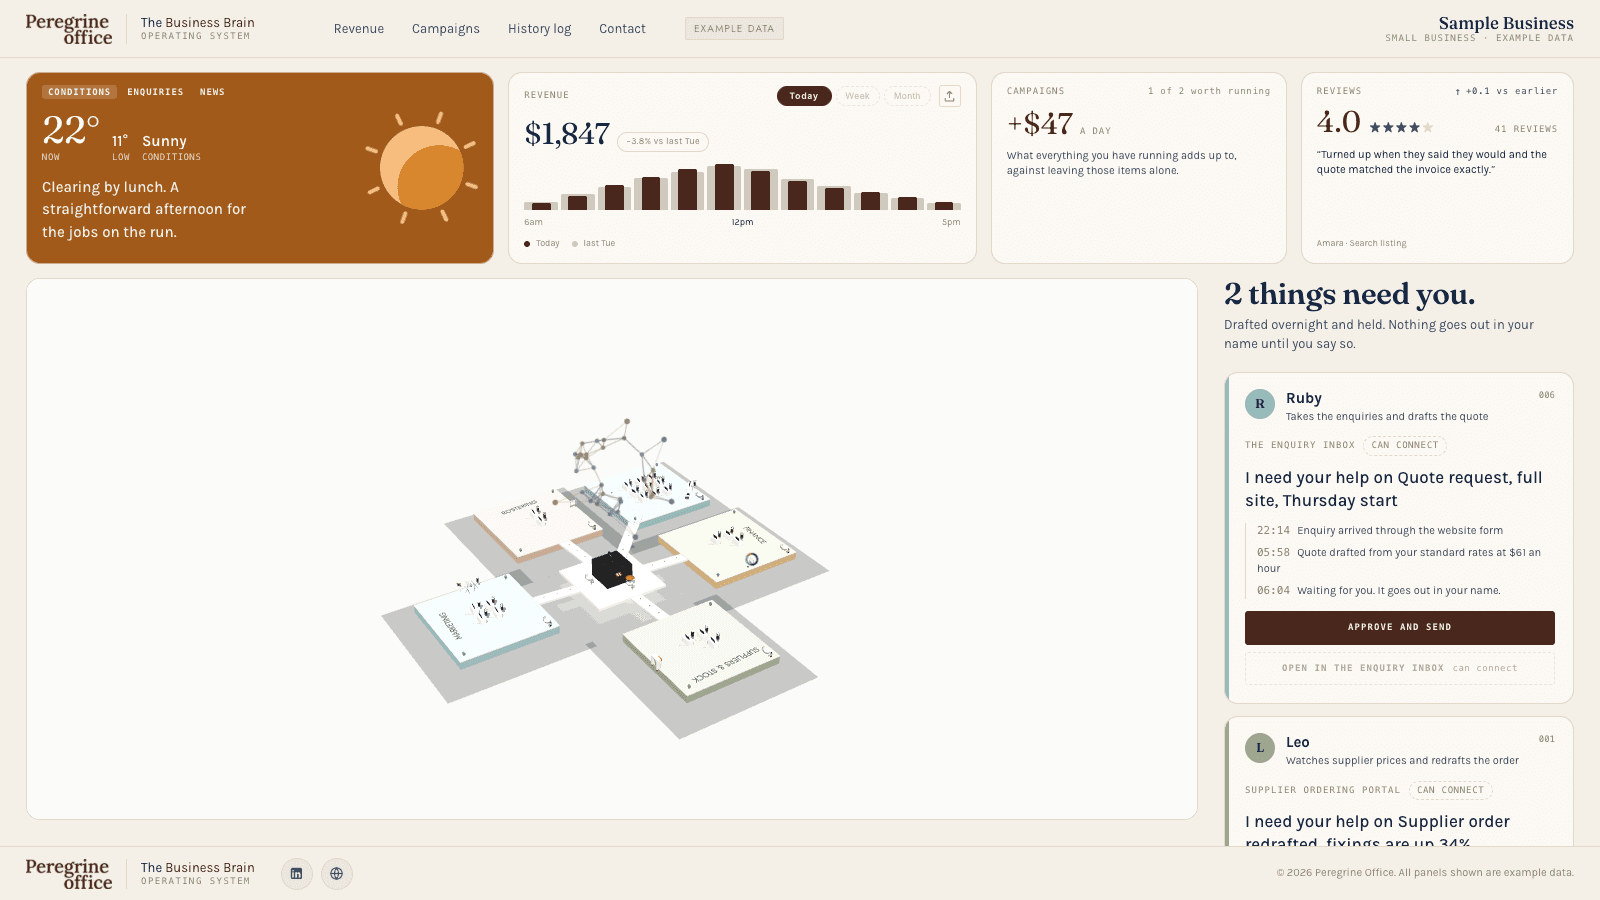Click the +$47 a day campaigns figure
This screenshot has width=1600, height=900.
(x=1058, y=125)
